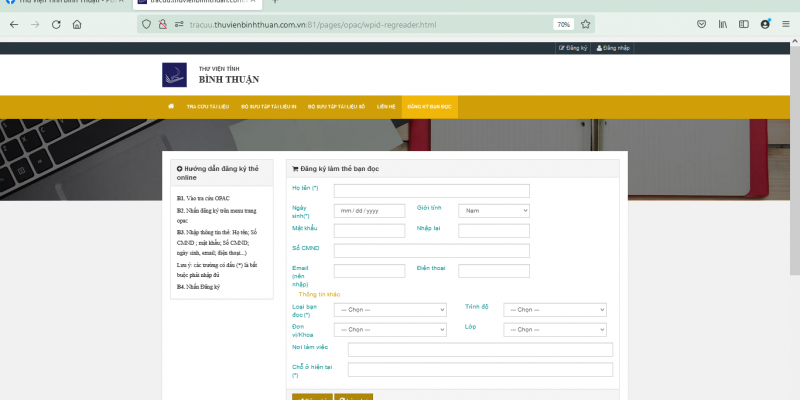Click Hướng dẫn đăng ký thẻ online heading

[218, 173]
